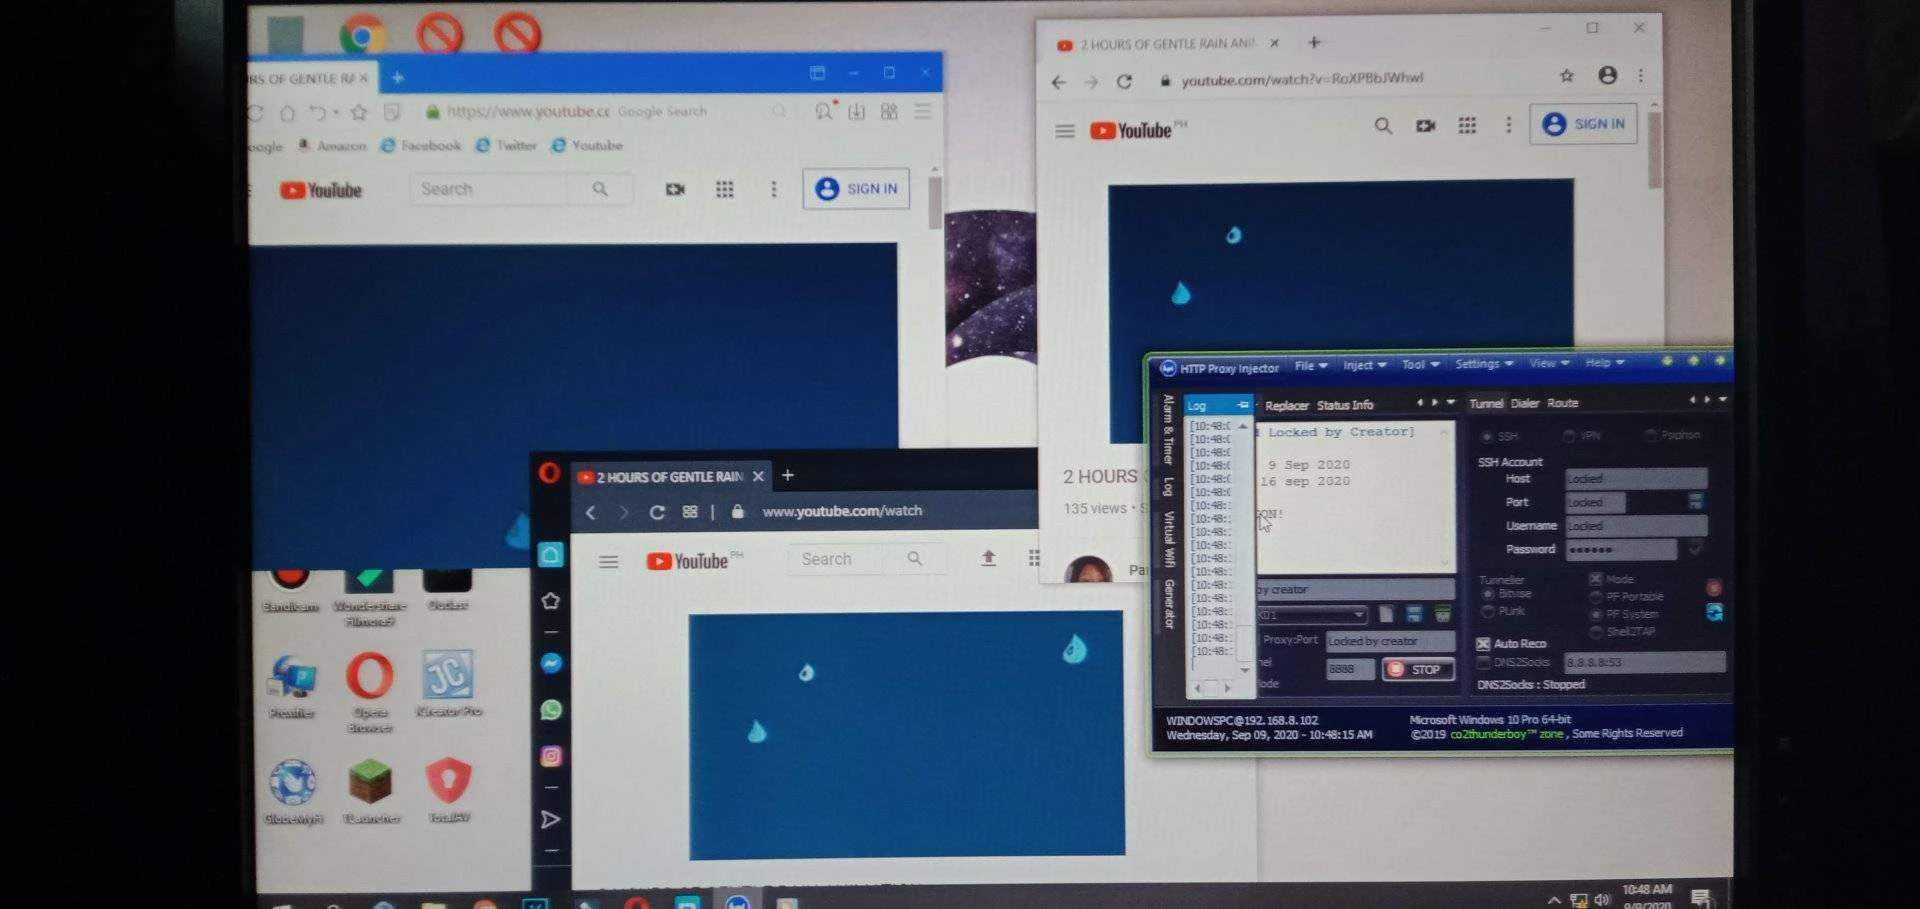Click YouTube create video icon in Chrome window

[1426, 126]
